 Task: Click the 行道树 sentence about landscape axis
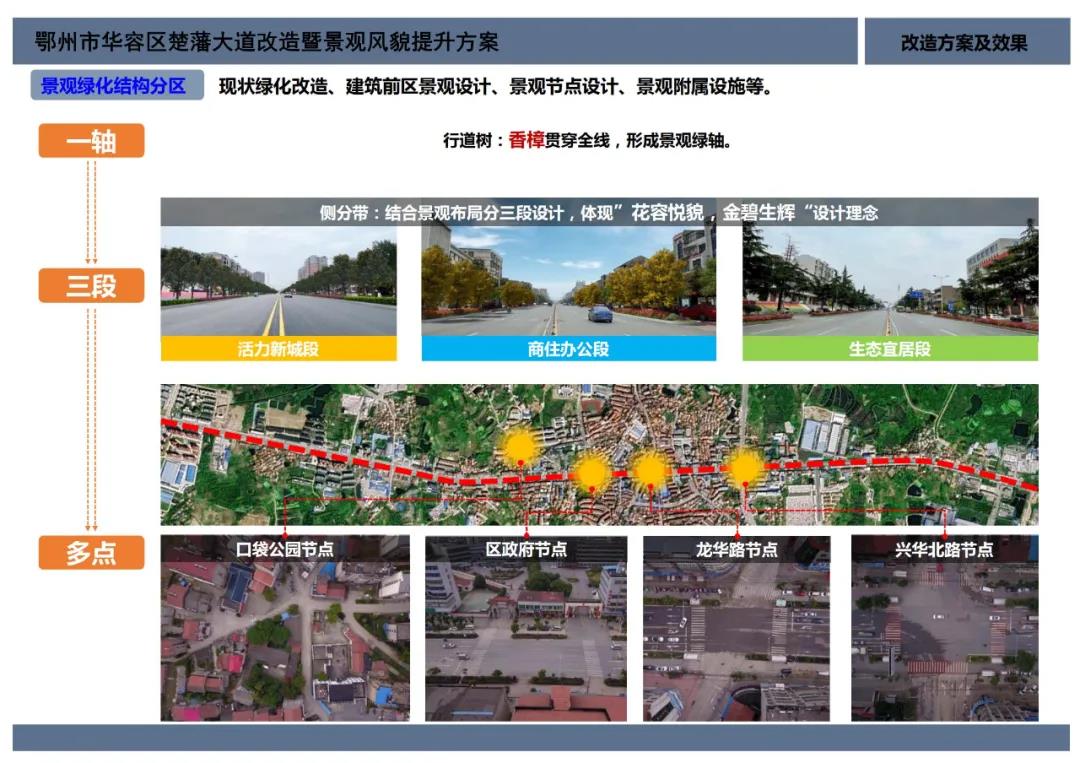(587, 140)
